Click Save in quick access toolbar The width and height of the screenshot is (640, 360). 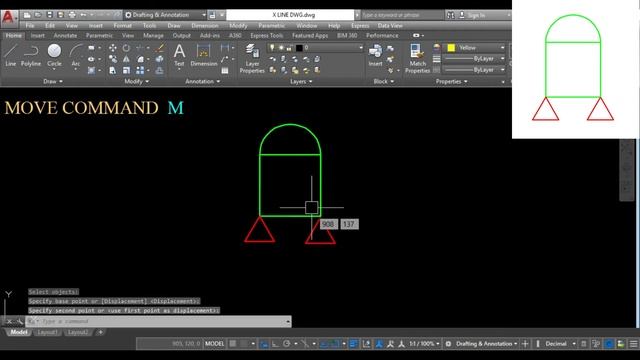tap(49, 15)
